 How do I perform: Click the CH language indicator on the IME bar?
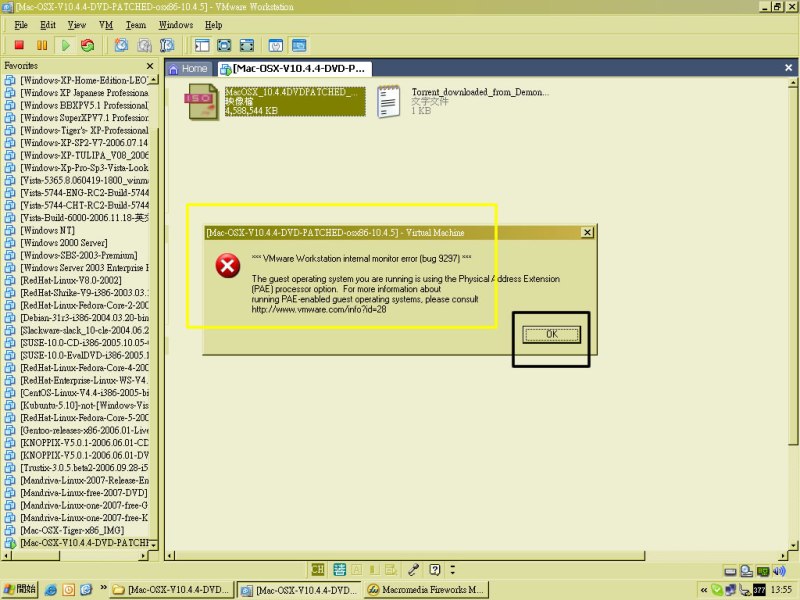point(317,569)
